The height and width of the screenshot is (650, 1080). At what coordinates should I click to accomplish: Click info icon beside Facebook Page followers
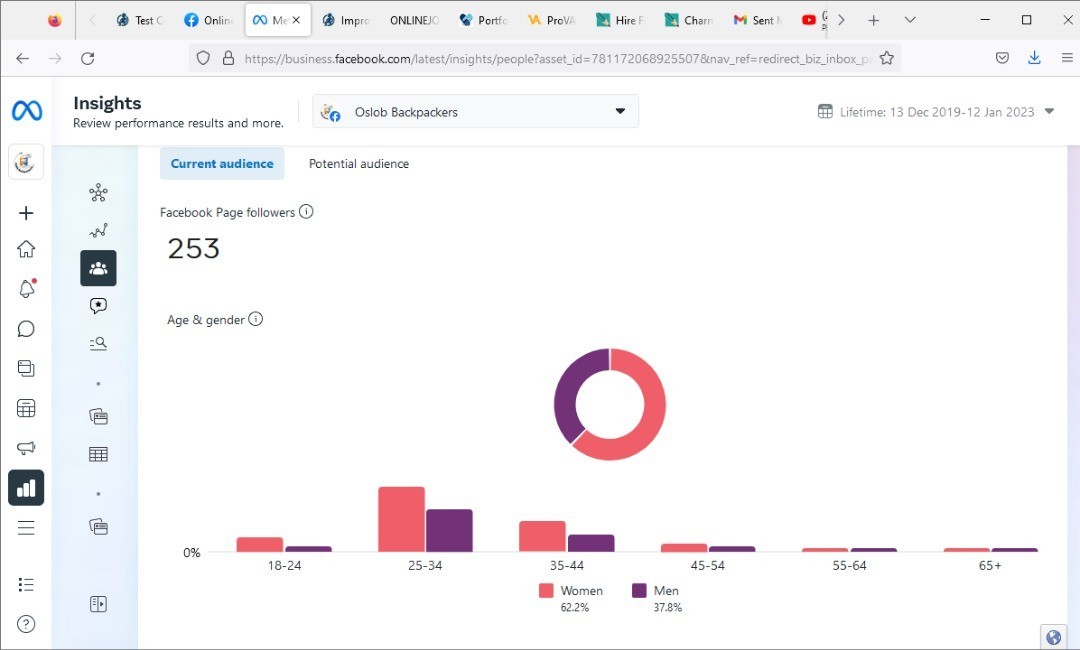point(307,211)
